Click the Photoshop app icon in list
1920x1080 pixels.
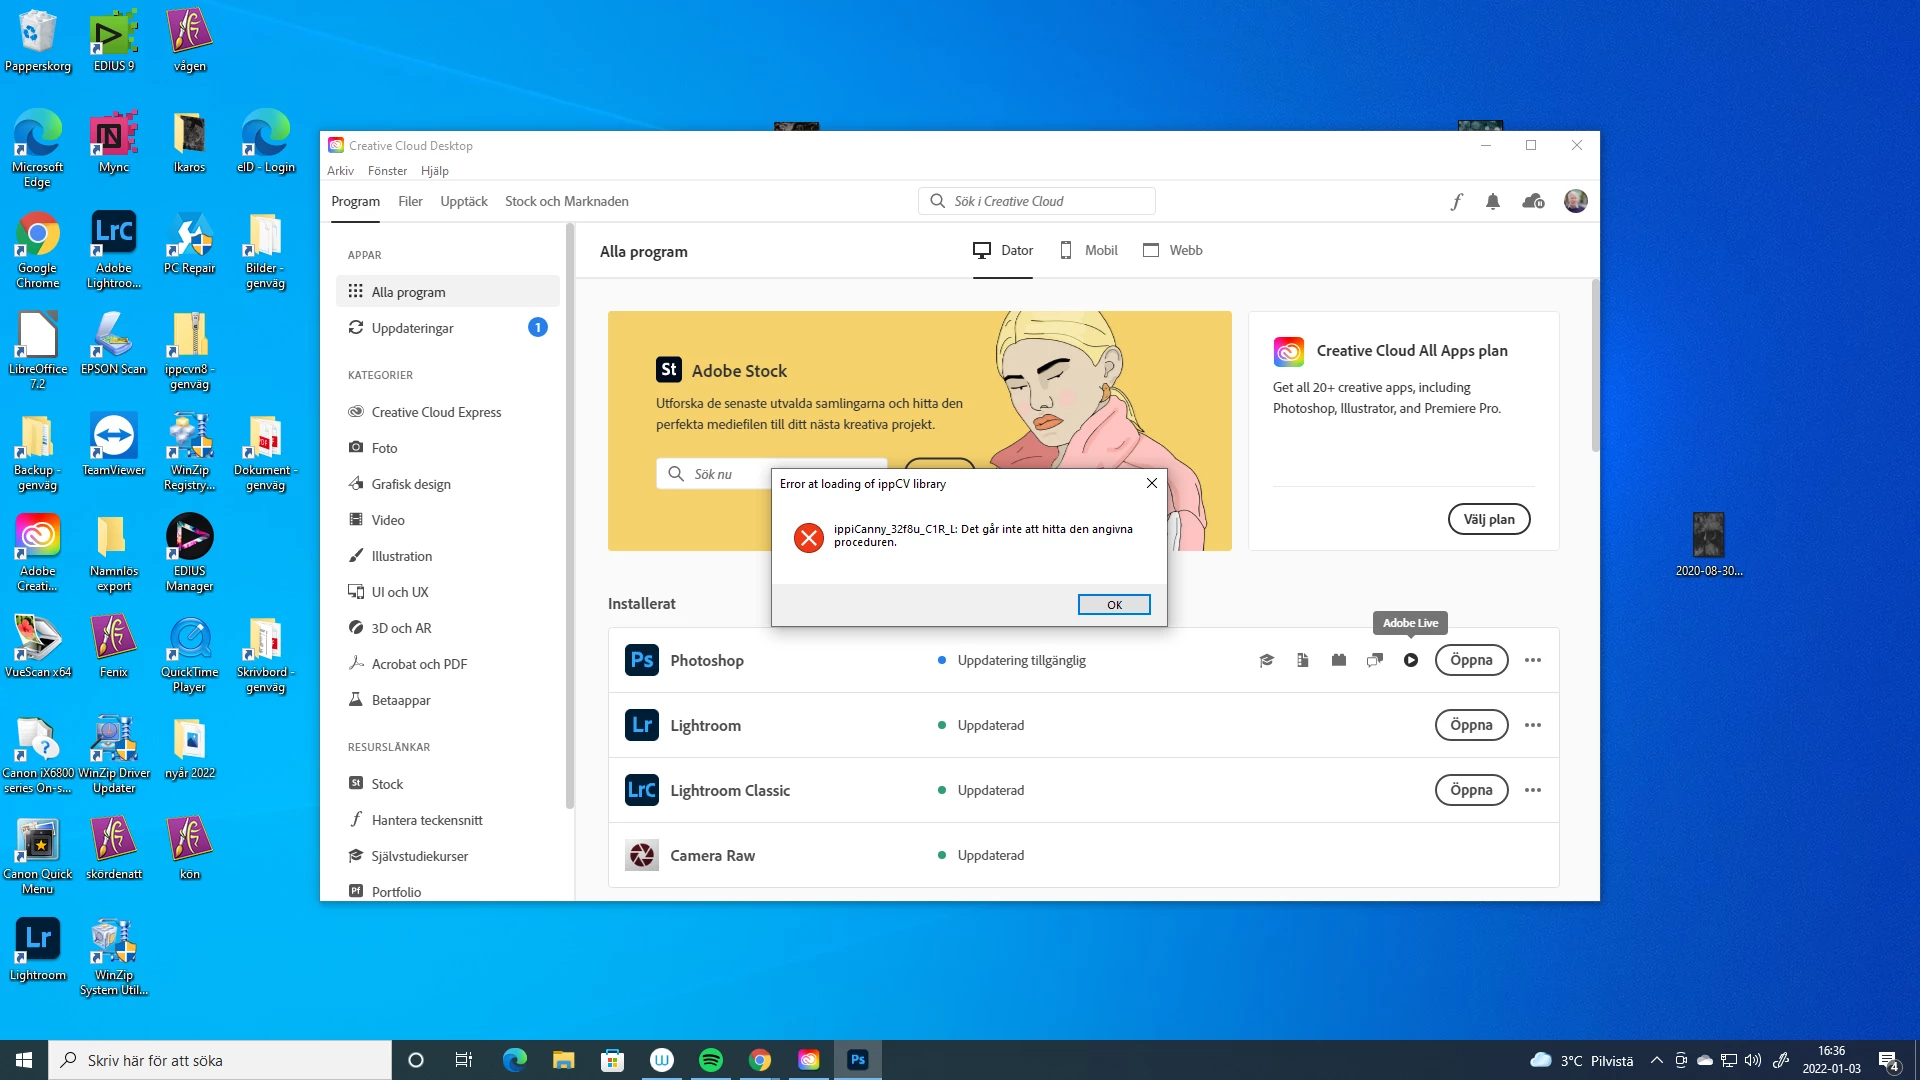pyautogui.click(x=642, y=660)
